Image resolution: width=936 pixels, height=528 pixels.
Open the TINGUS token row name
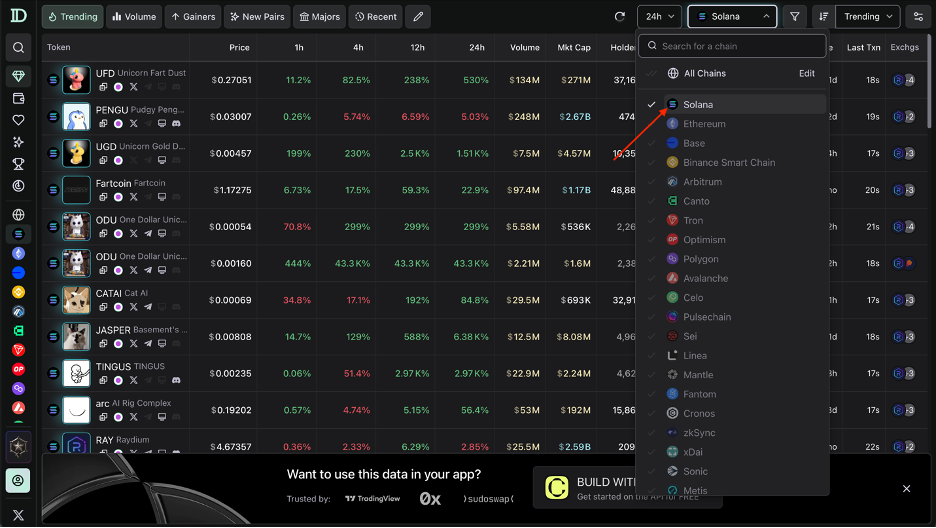point(113,366)
